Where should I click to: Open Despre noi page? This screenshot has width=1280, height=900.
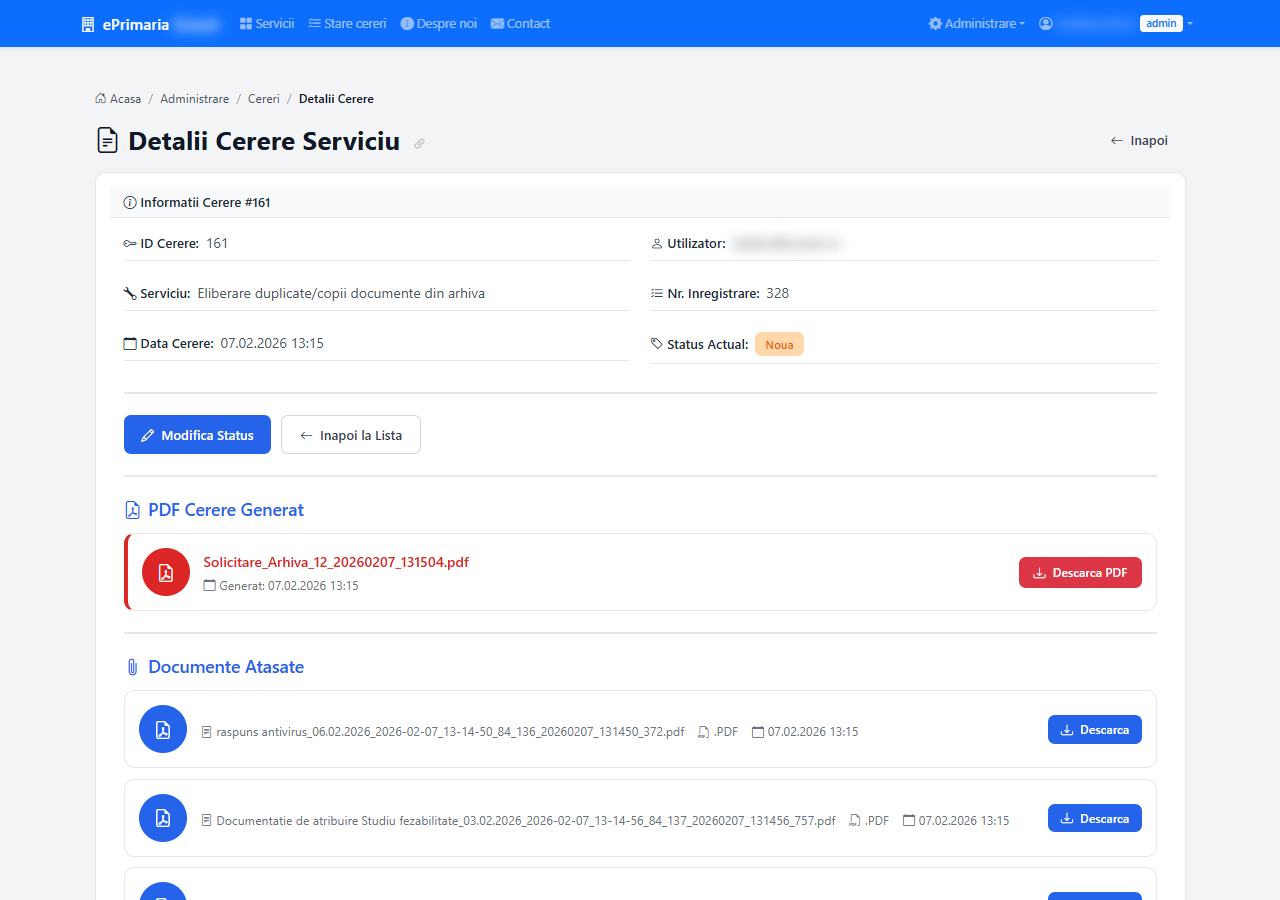(438, 23)
